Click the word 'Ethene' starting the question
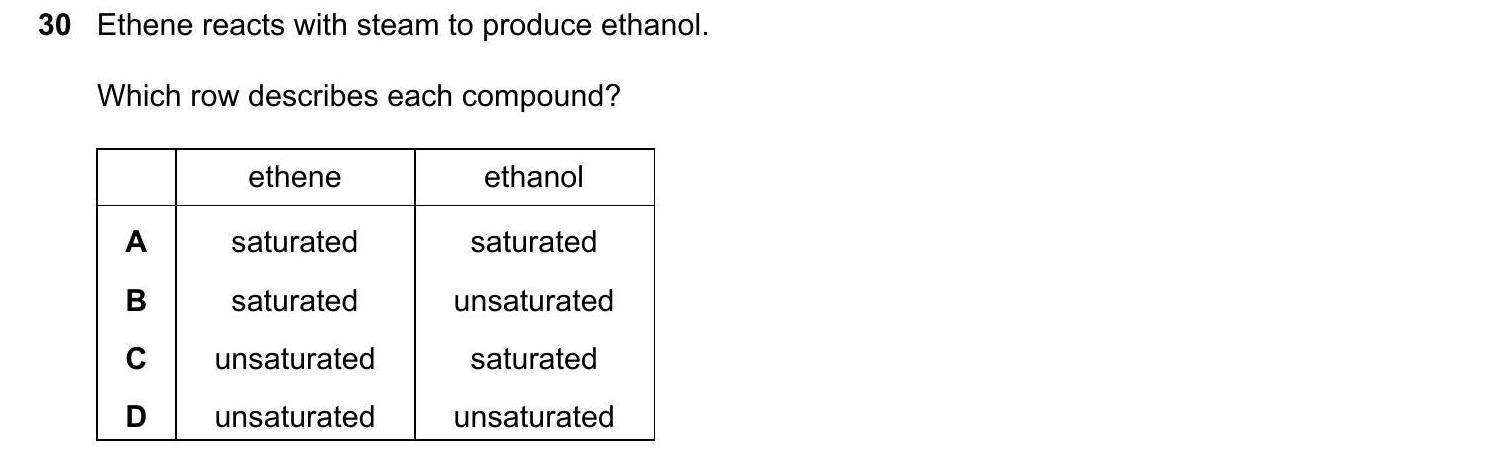The height and width of the screenshot is (456, 1500). point(145,27)
